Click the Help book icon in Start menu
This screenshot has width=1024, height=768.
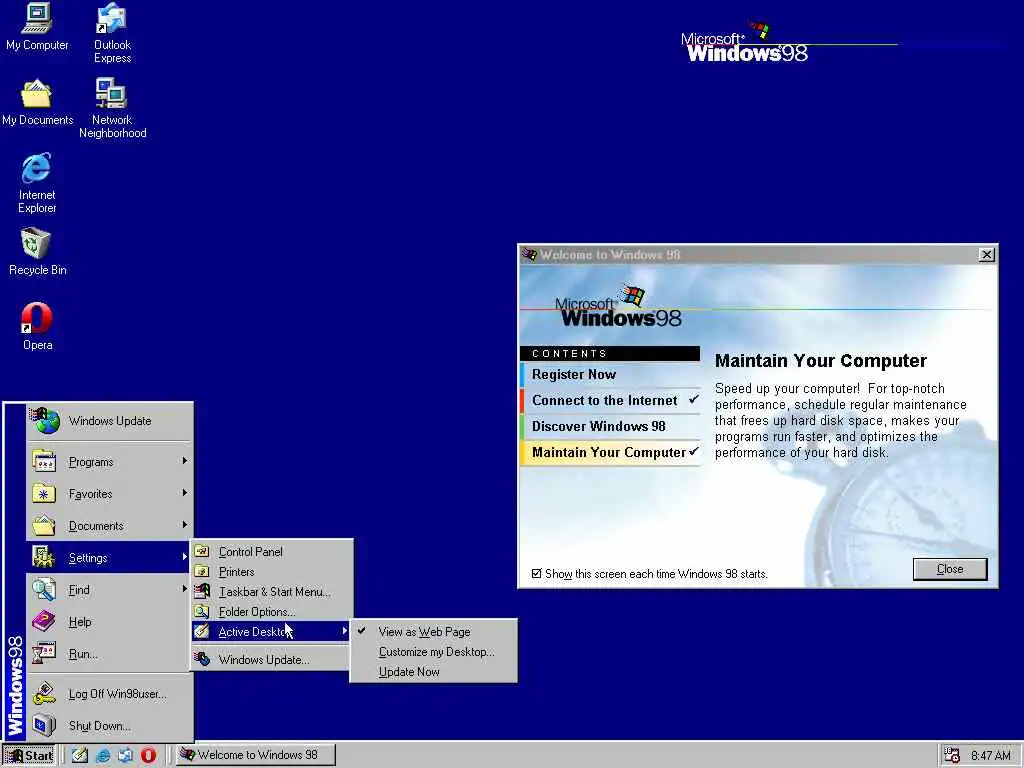(x=44, y=622)
